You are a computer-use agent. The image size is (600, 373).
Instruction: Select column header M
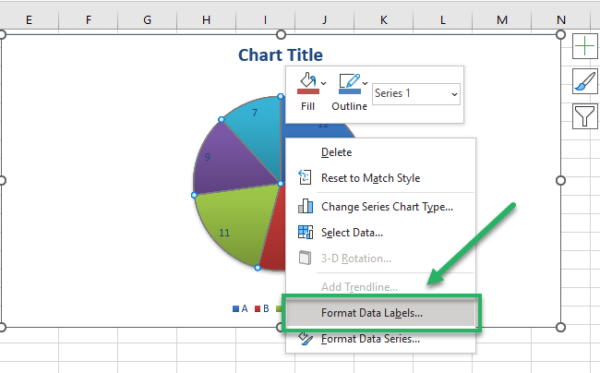[502, 20]
